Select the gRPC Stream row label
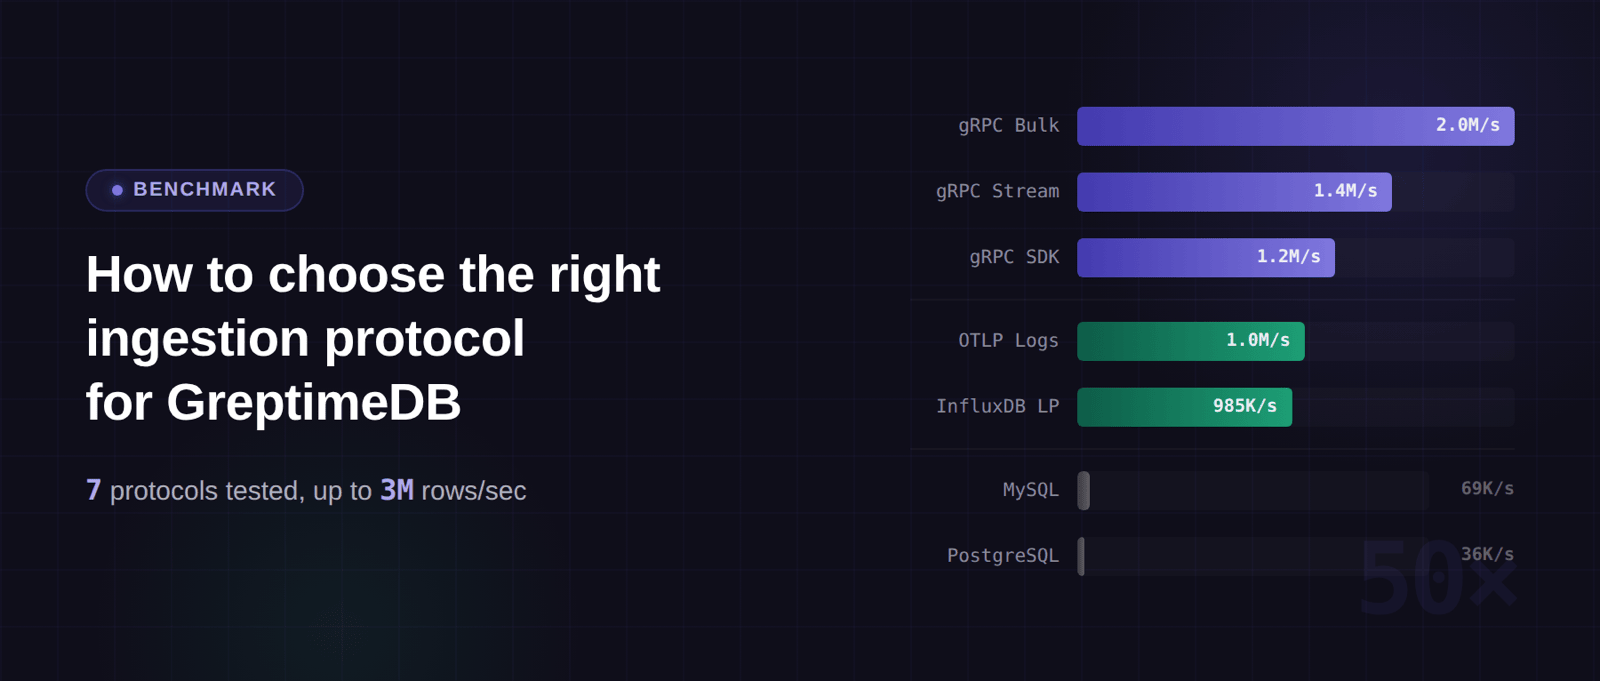 click(997, 191)
